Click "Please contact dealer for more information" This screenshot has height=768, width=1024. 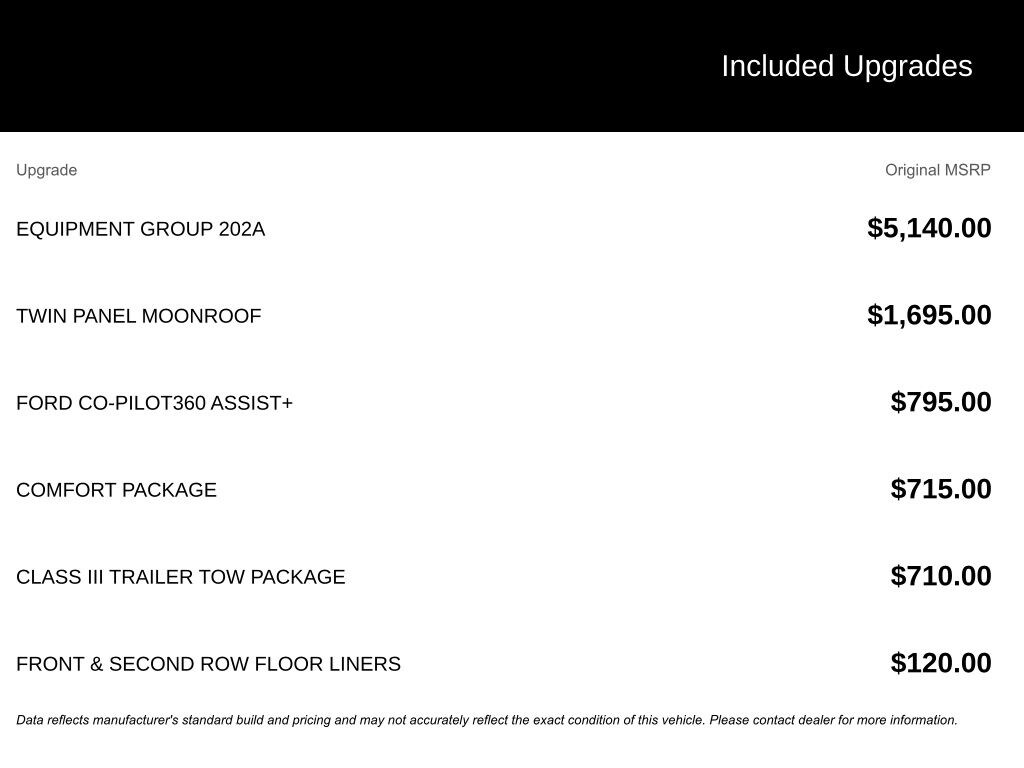(833, 720)
